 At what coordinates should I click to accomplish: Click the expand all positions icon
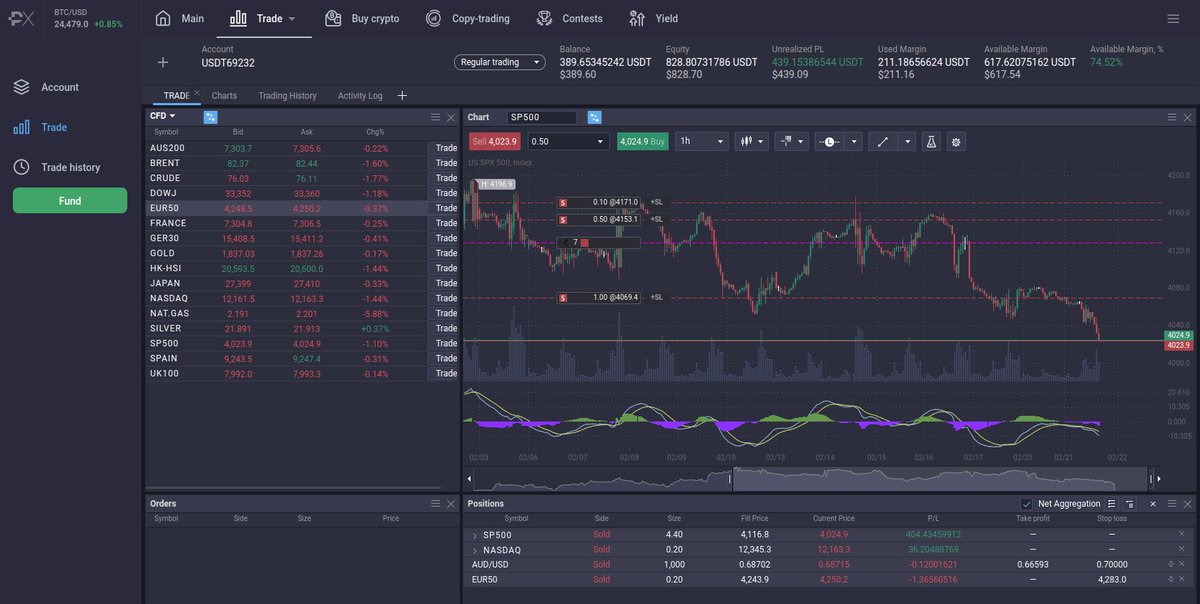[x=1112, y=504]
